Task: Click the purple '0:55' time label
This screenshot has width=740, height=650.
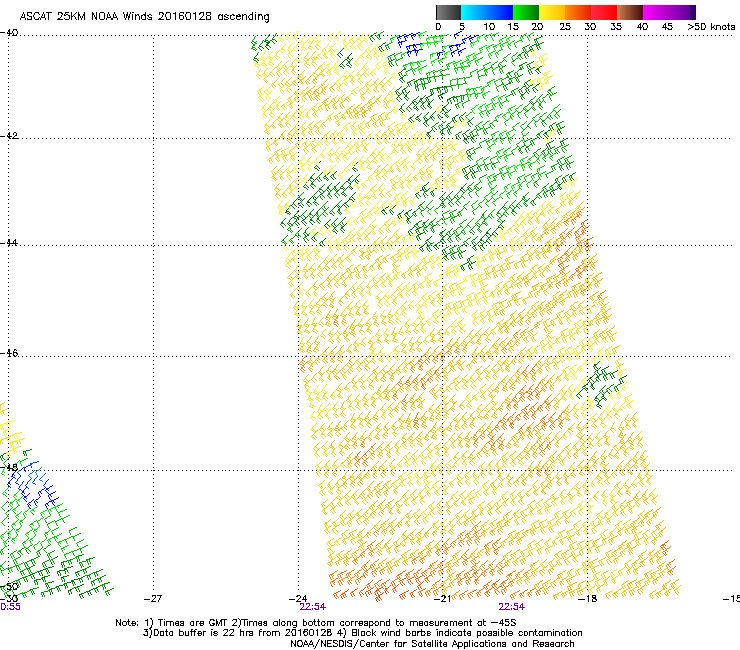Action: click(x=10, y=607)
